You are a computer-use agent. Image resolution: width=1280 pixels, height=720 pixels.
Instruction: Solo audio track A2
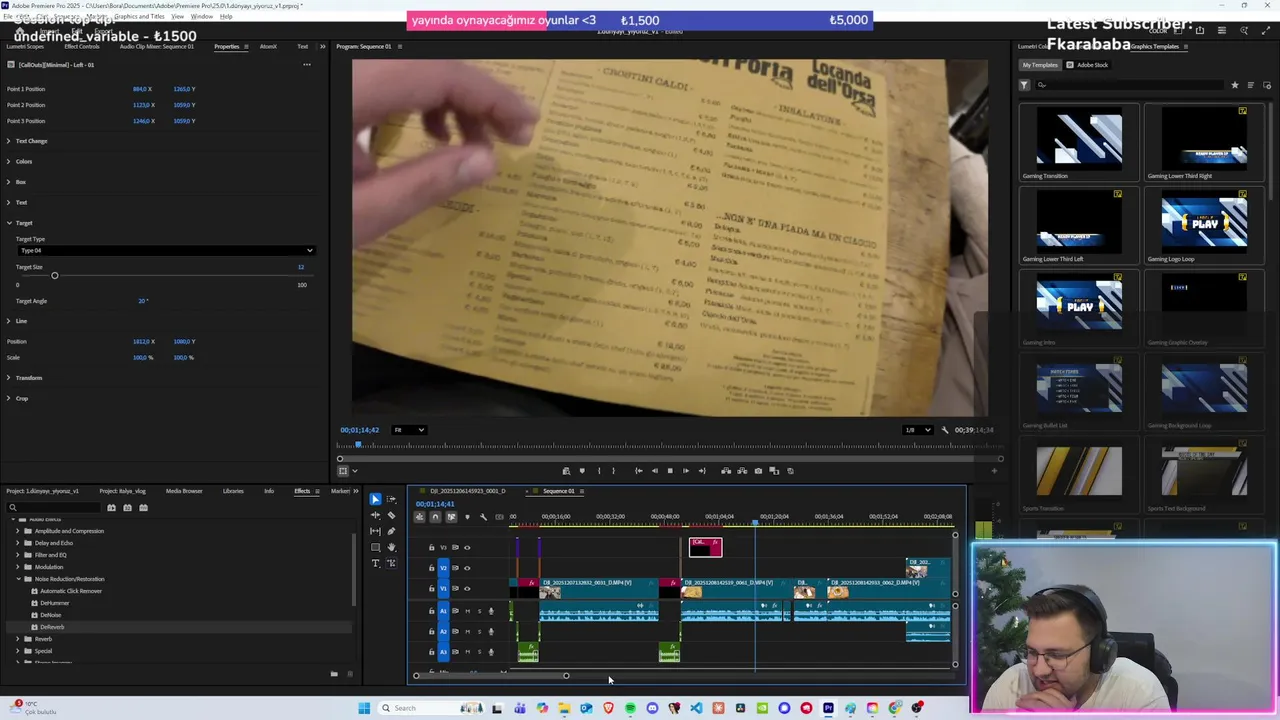click(x=479, y=632)
